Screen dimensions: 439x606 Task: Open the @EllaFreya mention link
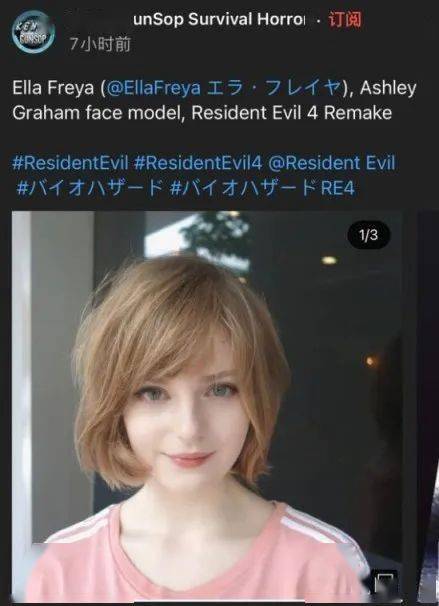click(x=153, y=88)
